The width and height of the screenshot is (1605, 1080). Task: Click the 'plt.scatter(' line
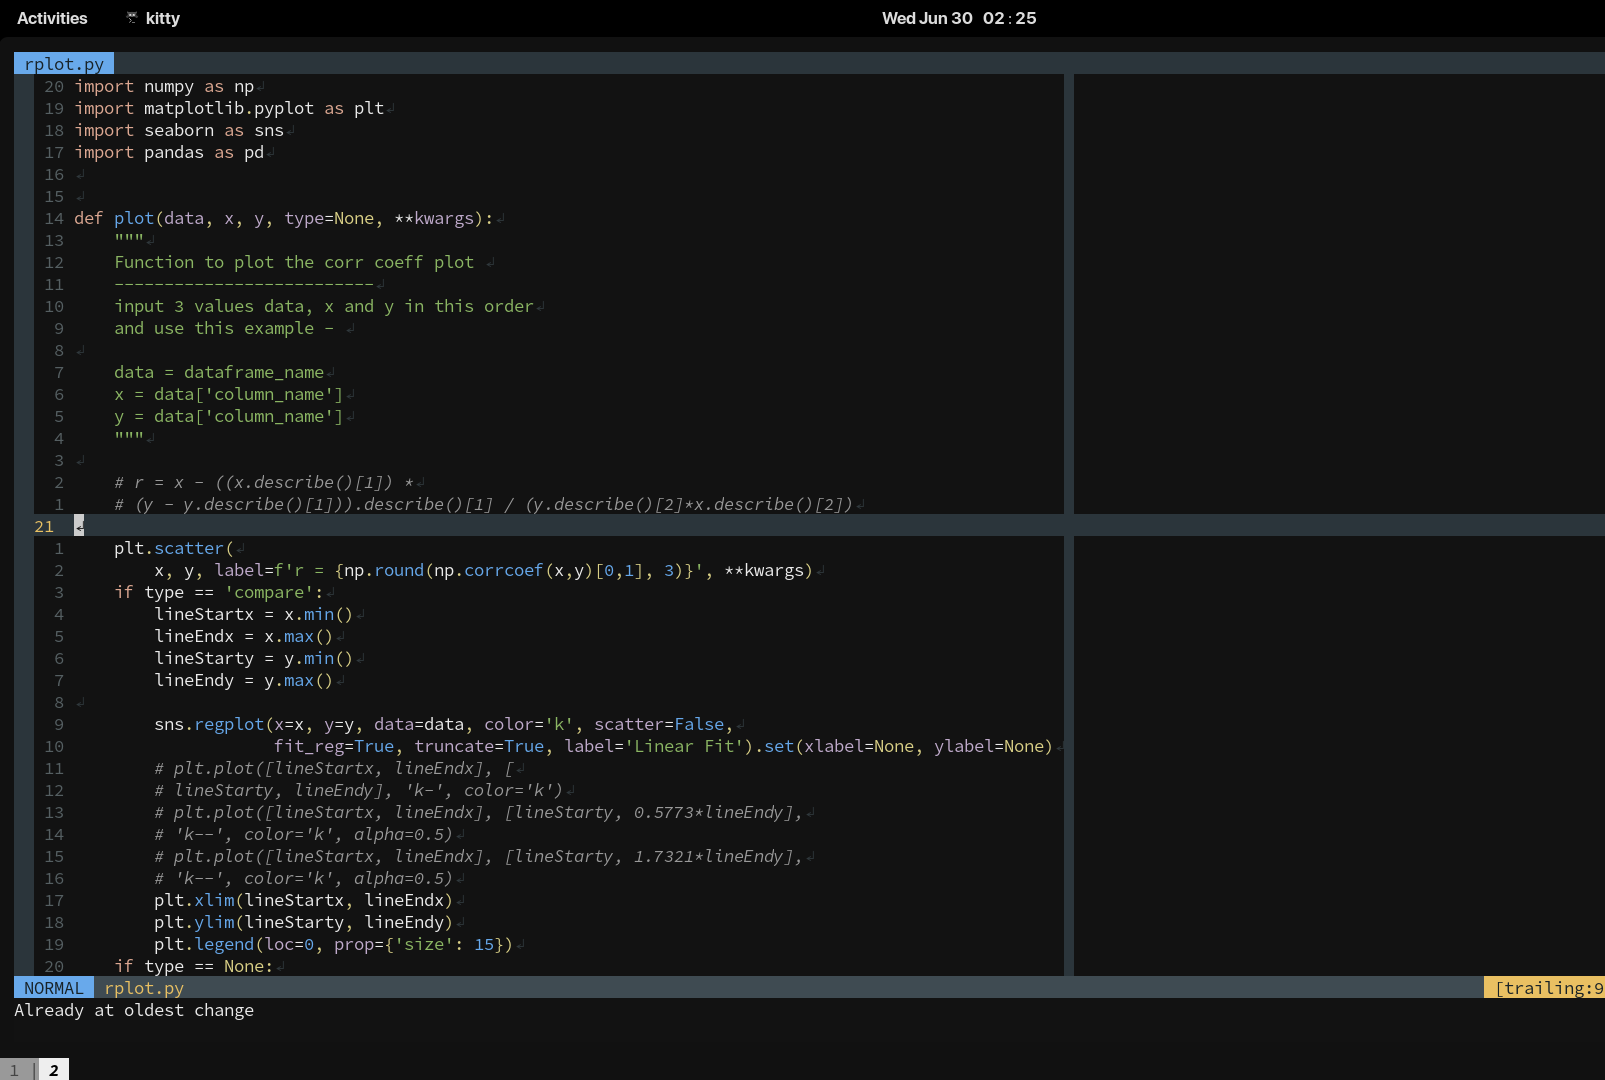[x=174, y=548]
